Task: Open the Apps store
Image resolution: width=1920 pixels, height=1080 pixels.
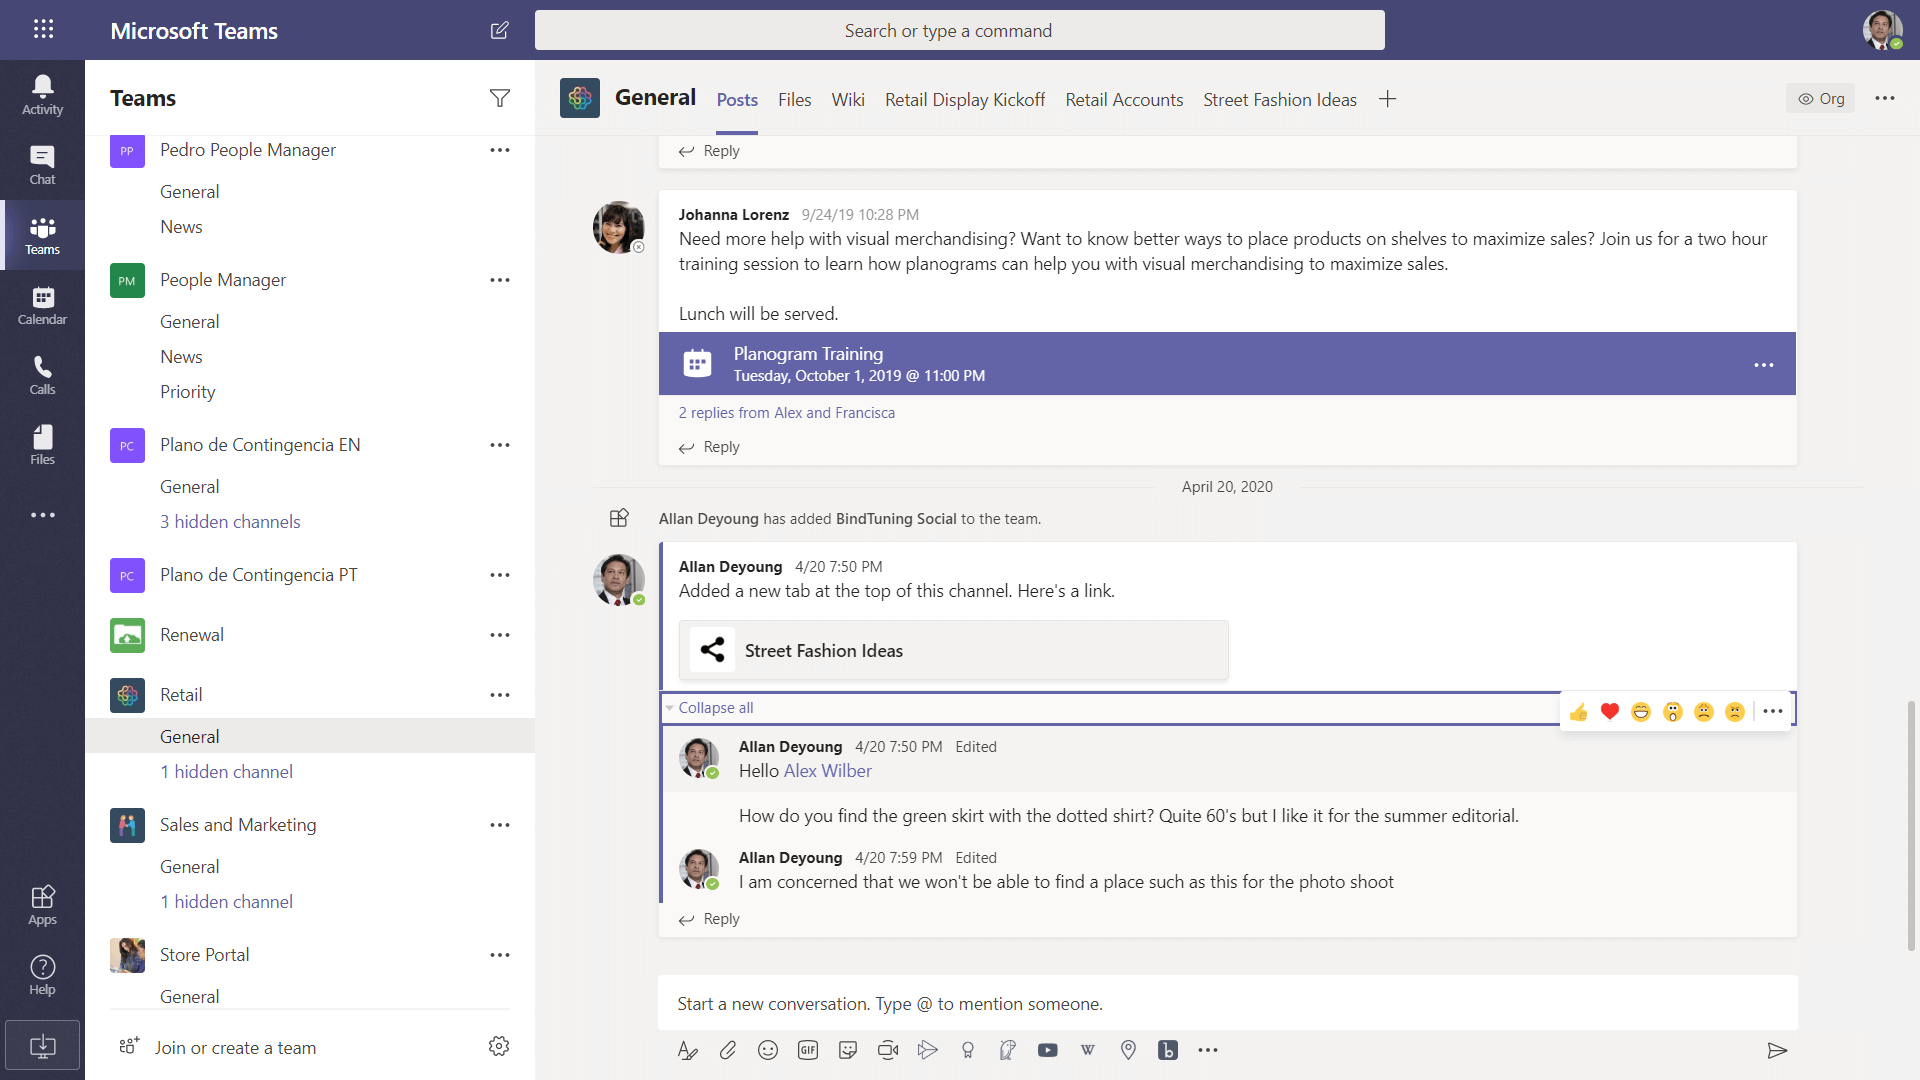Action: click(x=42, y=905)
